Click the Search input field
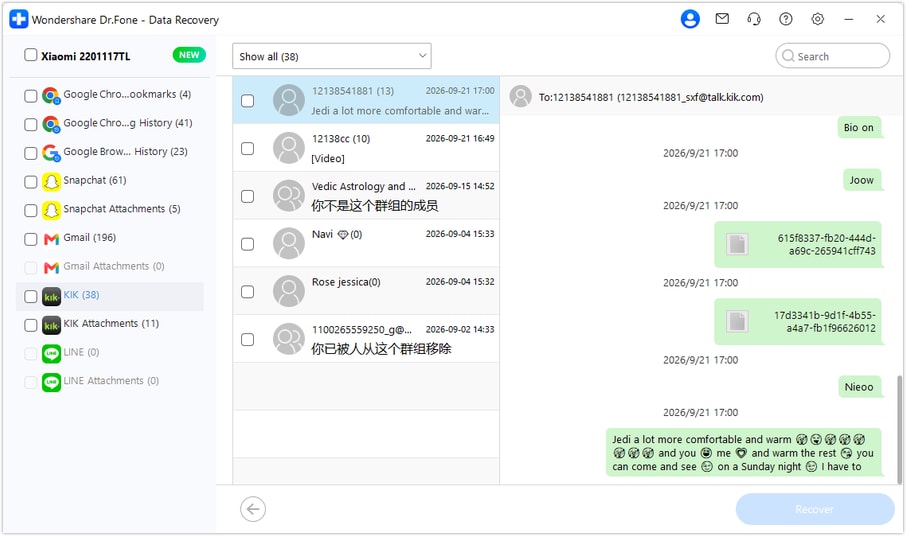The width and height of the screenshot is (907, 537). (x=832, y=56)
